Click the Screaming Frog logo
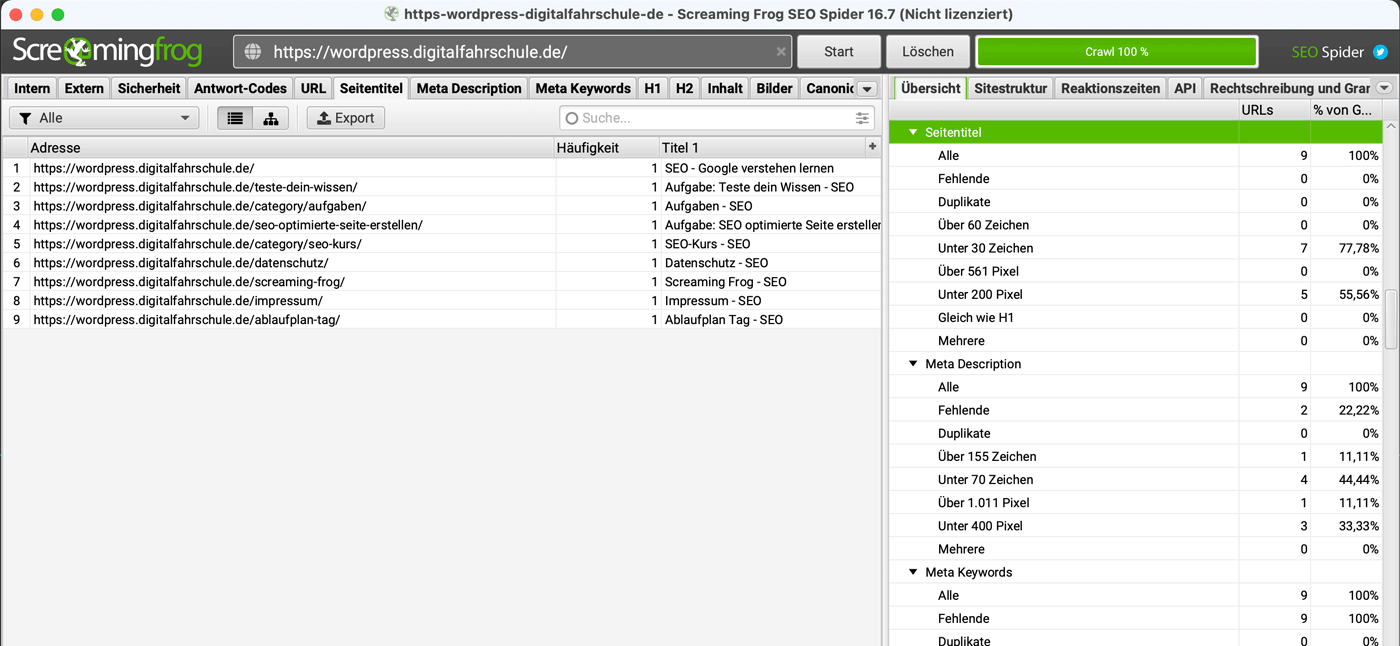The width and height of the screenshot is (1400, 646). coord(107,51)
